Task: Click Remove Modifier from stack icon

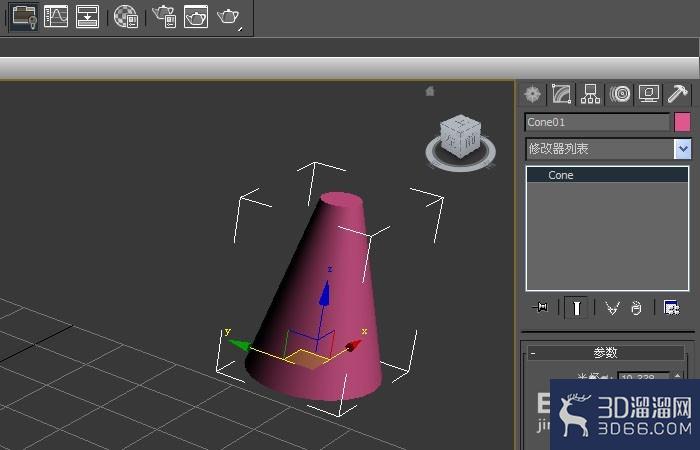Action: point(636,308)
